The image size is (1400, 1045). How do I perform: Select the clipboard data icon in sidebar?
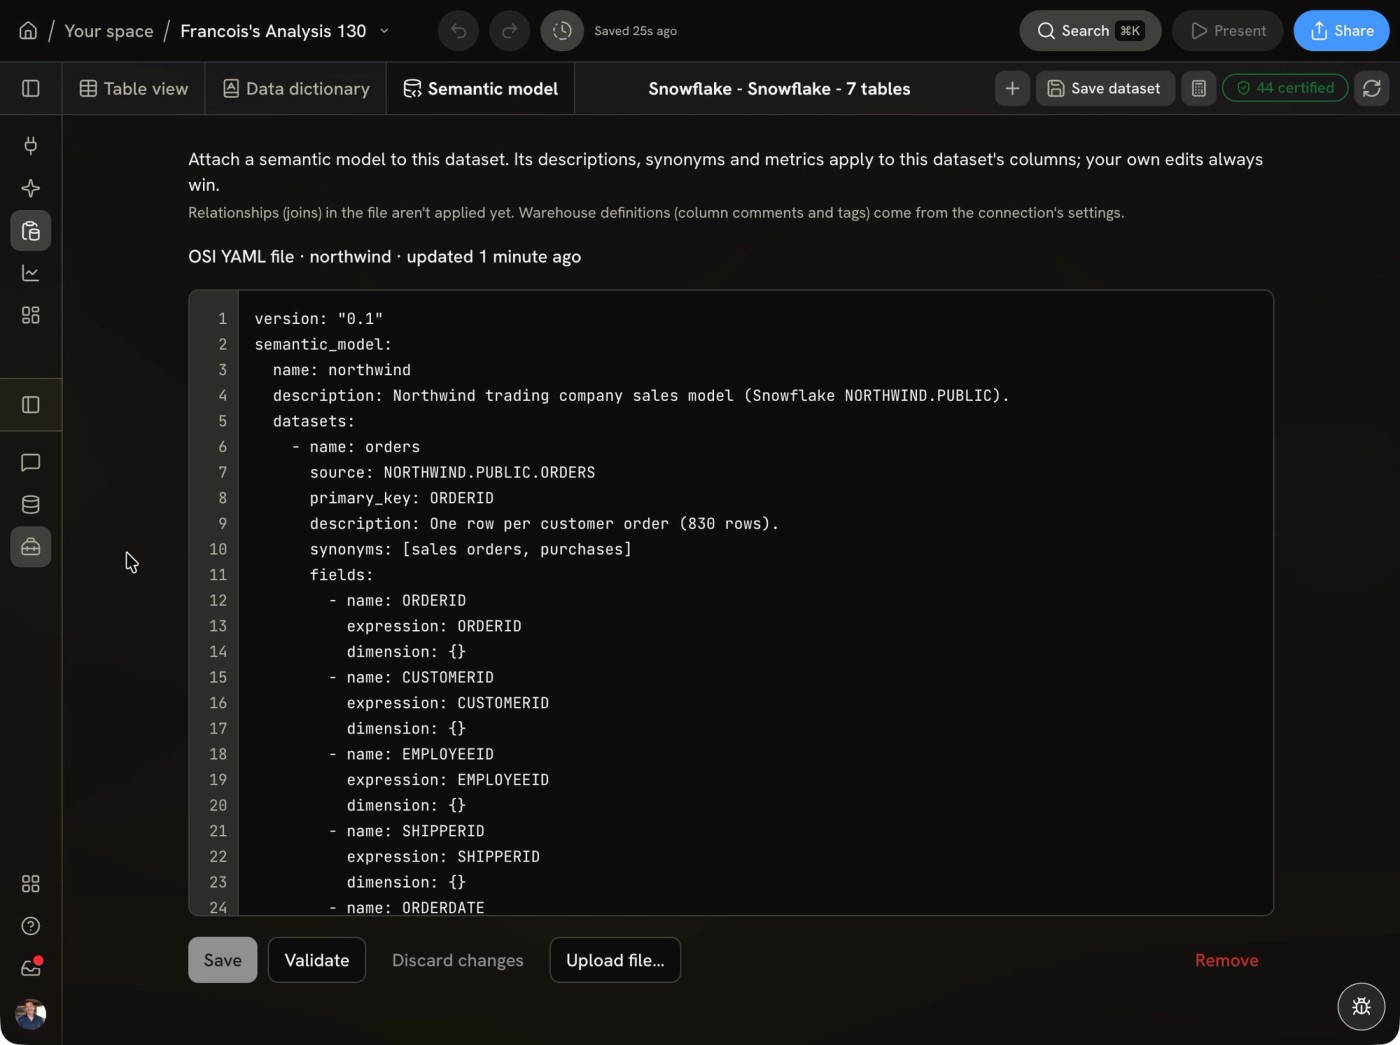pos(31,231)
